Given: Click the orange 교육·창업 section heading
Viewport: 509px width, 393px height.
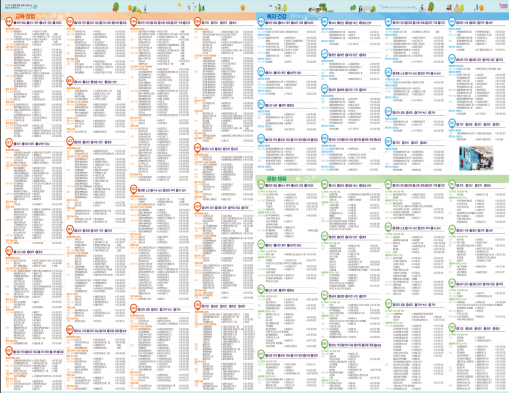Looking at the screenshot, I should click(25, 16).
